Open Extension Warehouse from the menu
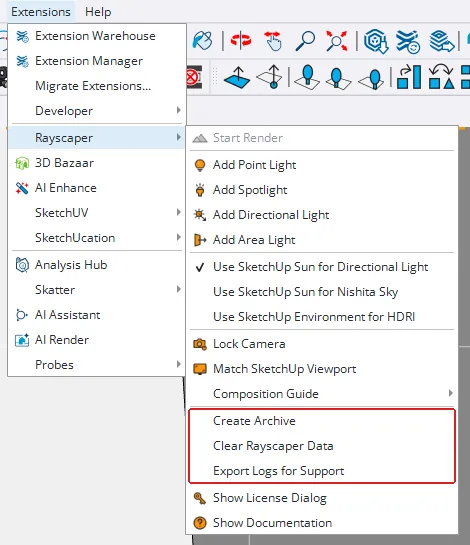This screenshot has width=470, height=545. point(97,36)
